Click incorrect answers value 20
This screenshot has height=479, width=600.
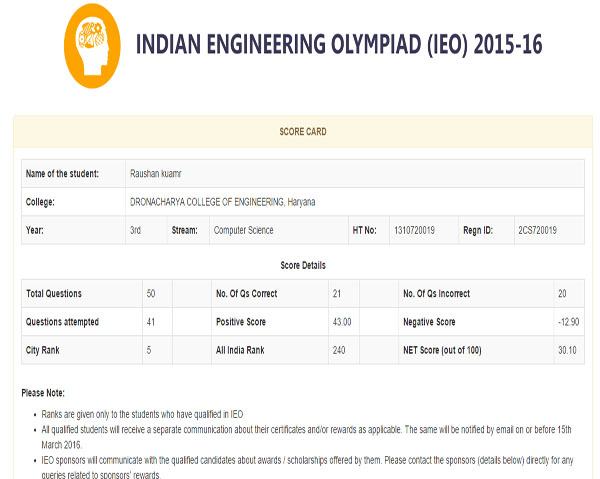(562, 294)
